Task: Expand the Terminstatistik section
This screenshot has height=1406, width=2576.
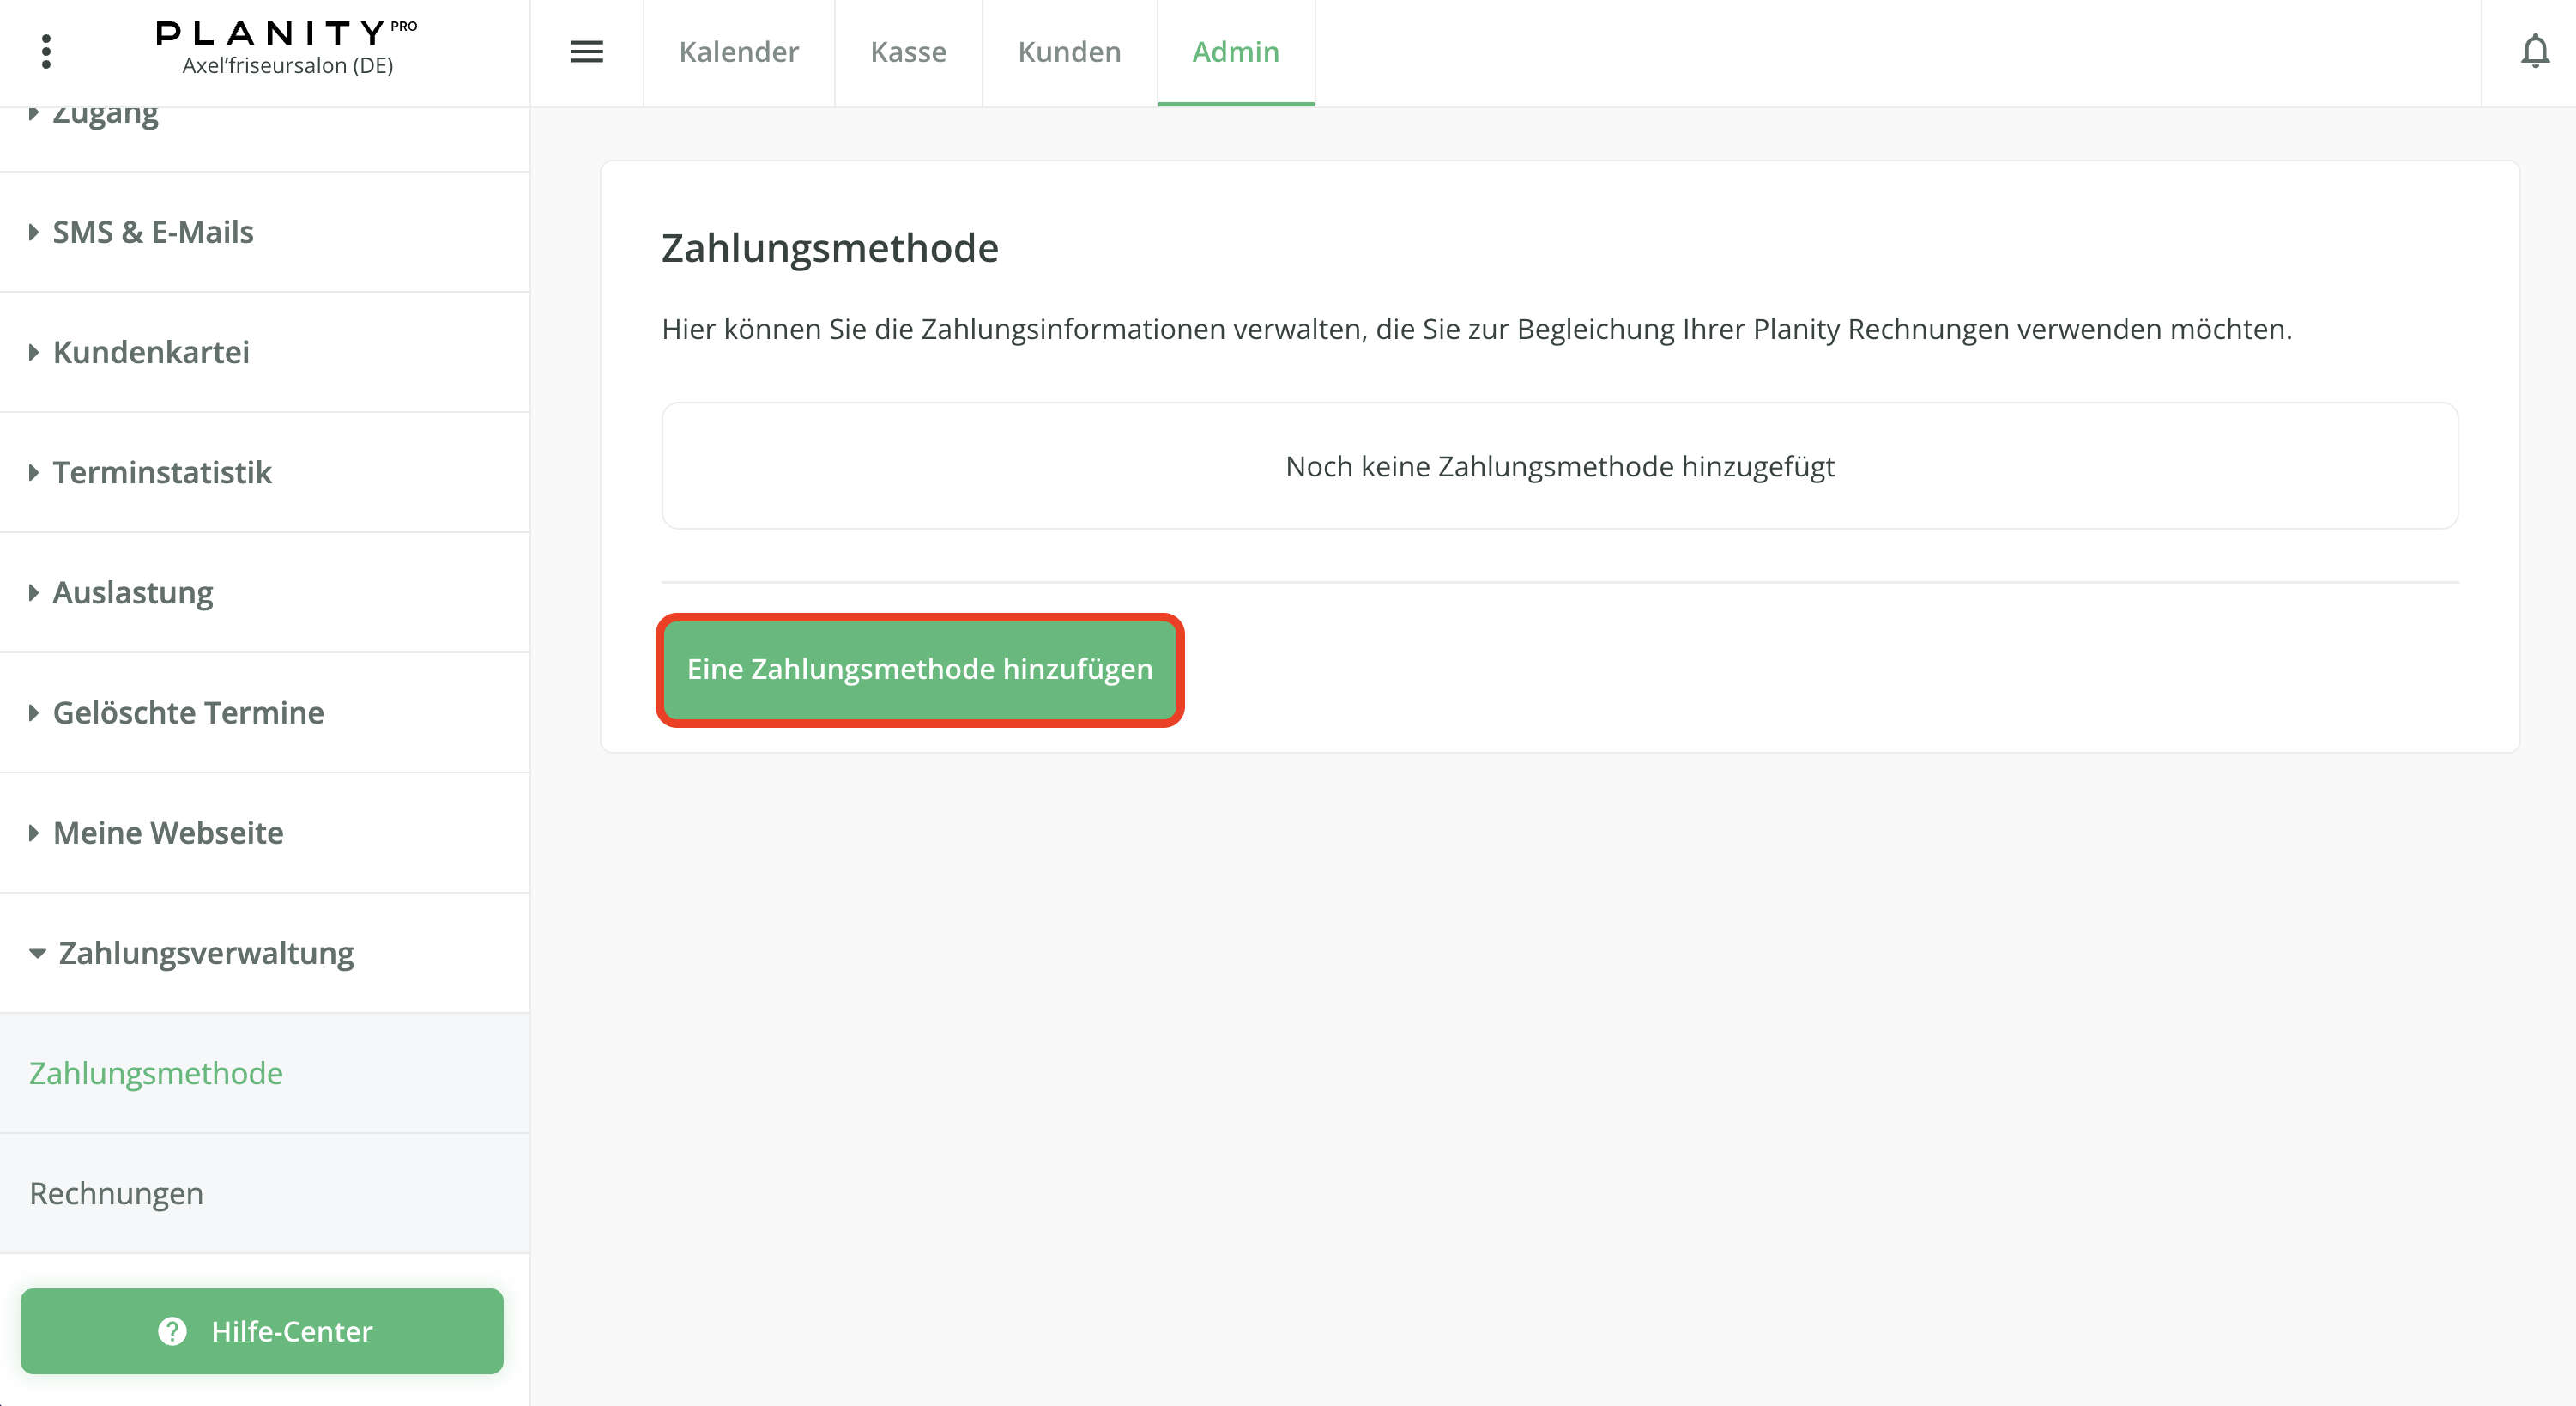Action: [x=162, y=472]
